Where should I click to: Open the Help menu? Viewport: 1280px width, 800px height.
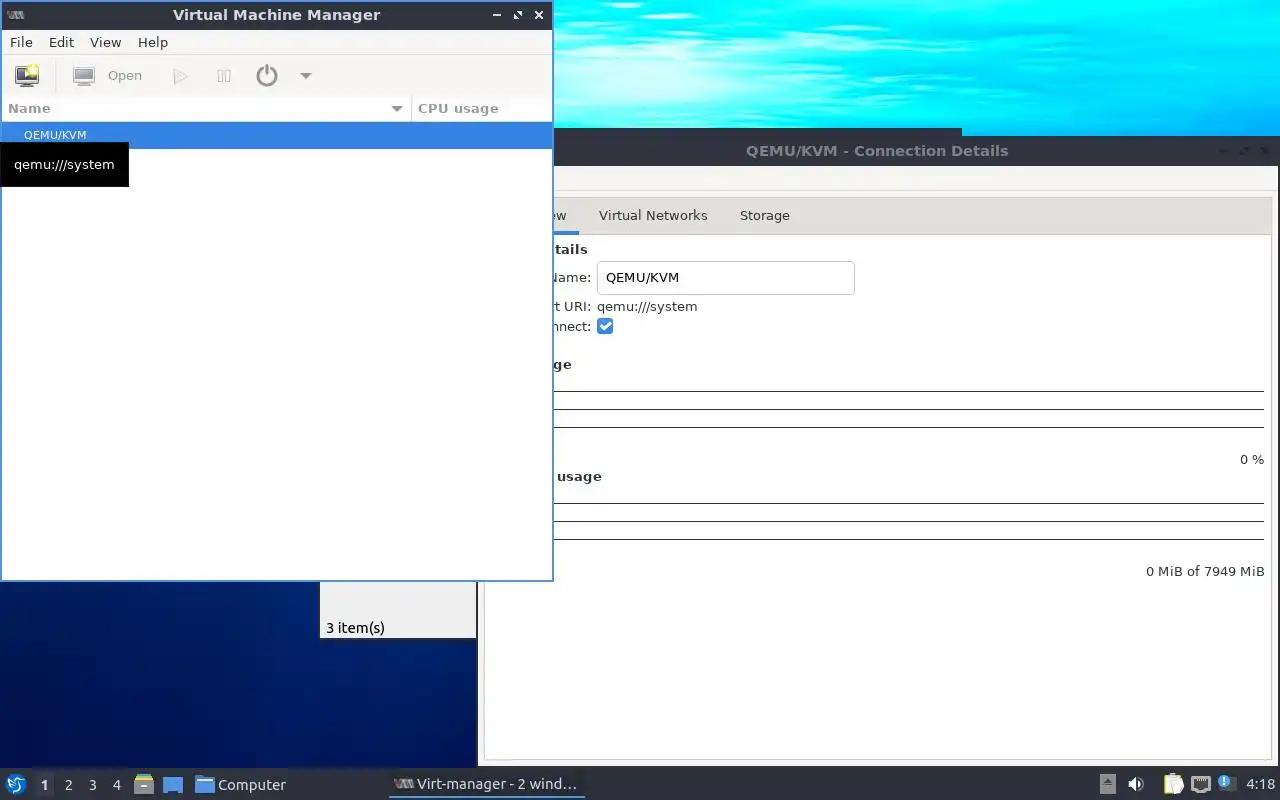point(153,42)
